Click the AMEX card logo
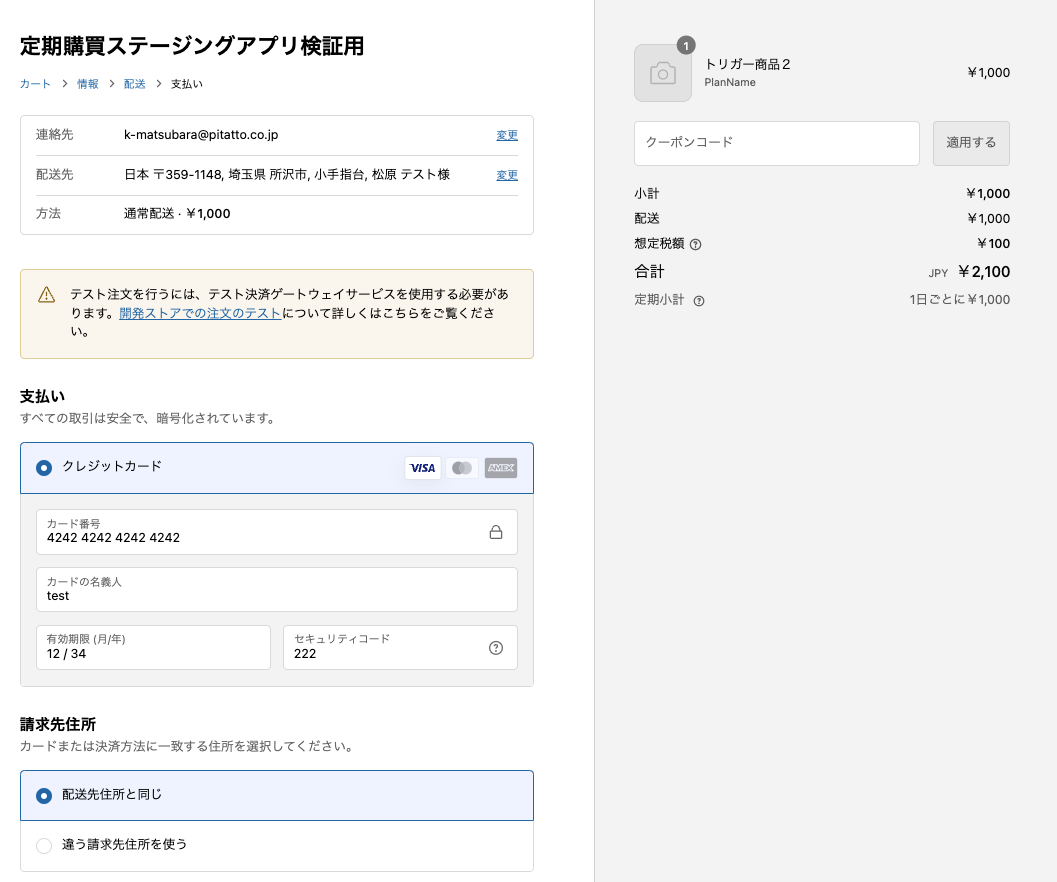This screenshot has height=882, width=1057. [500, 468]
